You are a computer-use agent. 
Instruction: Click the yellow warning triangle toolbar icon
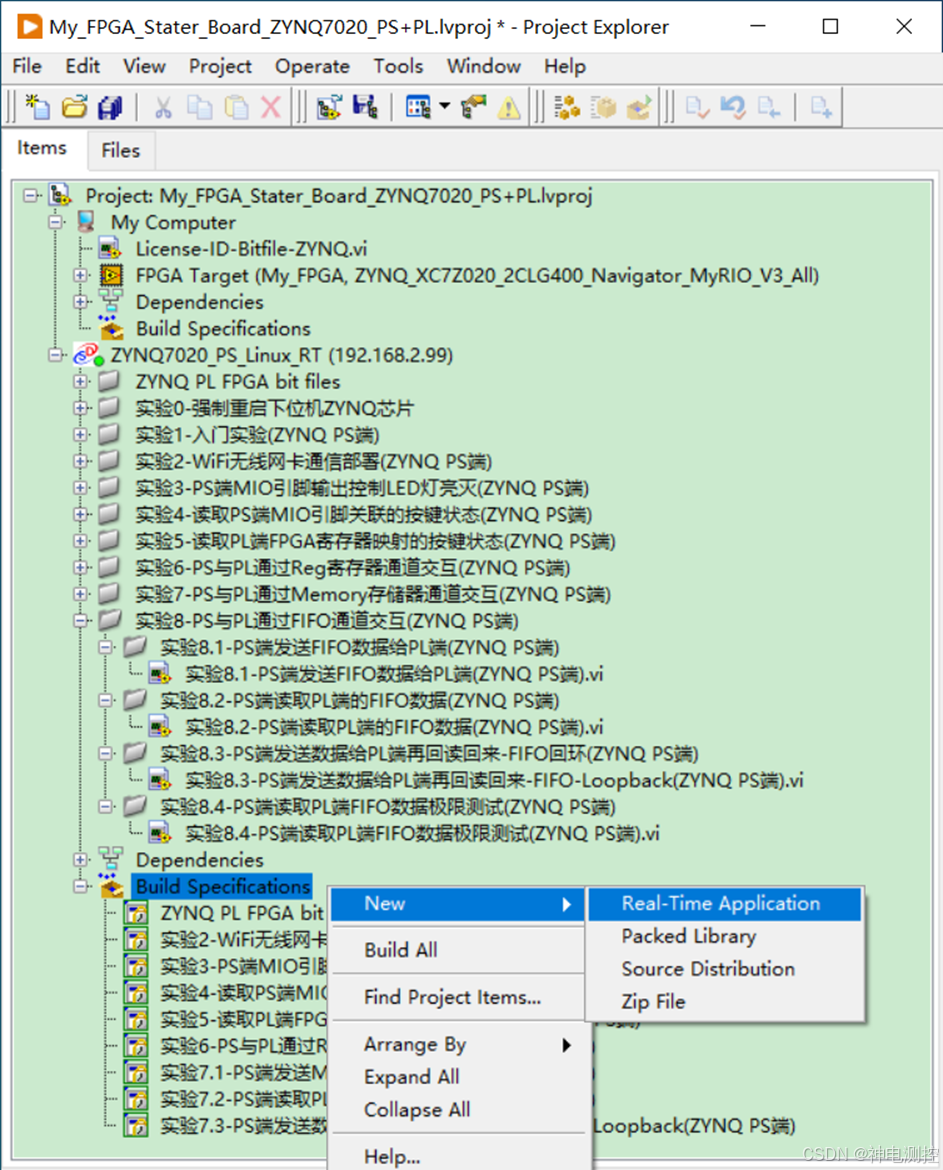pyautogui.click(x=509, y=107)
